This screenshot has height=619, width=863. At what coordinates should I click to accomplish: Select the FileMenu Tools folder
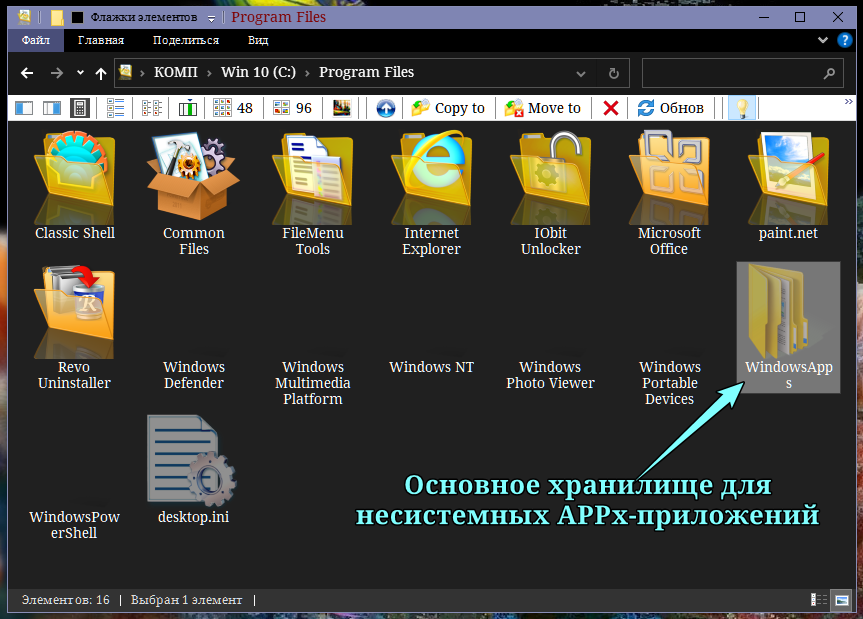[x=313, y=195]
